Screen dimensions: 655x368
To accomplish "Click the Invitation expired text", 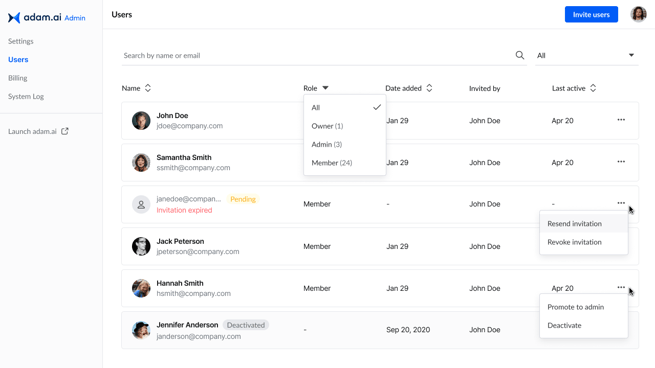I will 184,210.
